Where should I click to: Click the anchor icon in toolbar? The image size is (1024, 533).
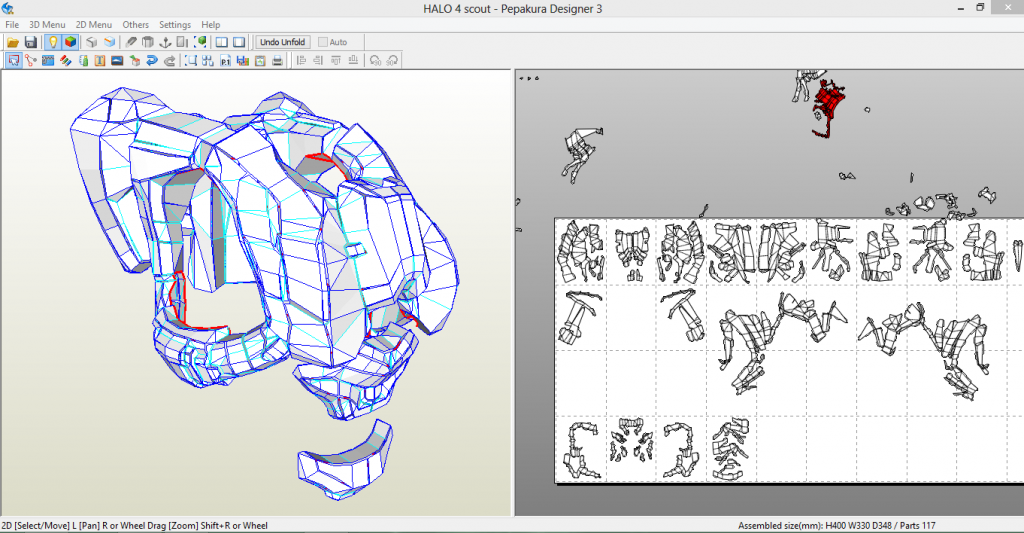tap(165, 42)
